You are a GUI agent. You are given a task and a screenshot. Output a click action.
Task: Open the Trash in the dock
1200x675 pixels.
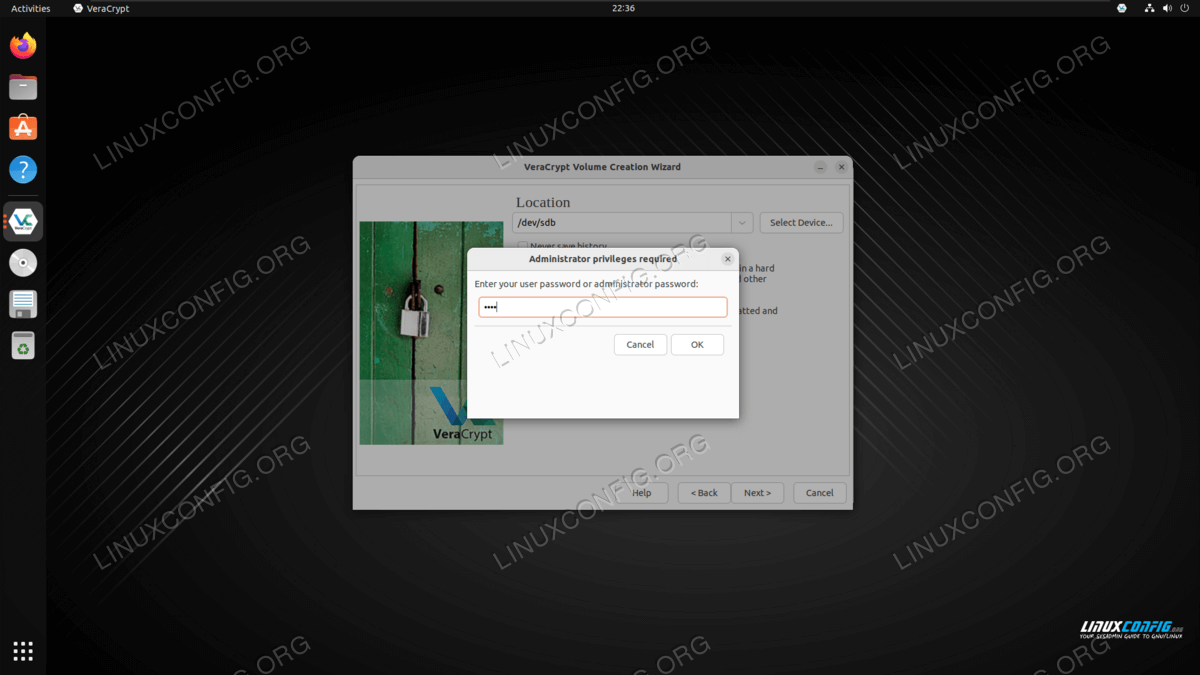point(23,345)
